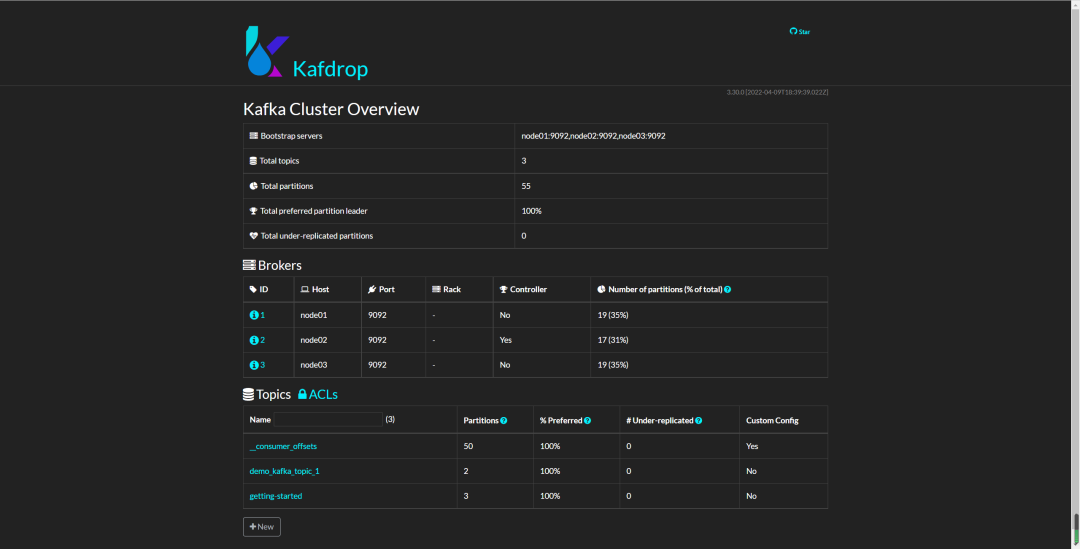Click the bootstrap servers value node01:9092,node02:9092,node03:9092
The height and width of the screenshot is (549, 1080).
click(593, 136)
